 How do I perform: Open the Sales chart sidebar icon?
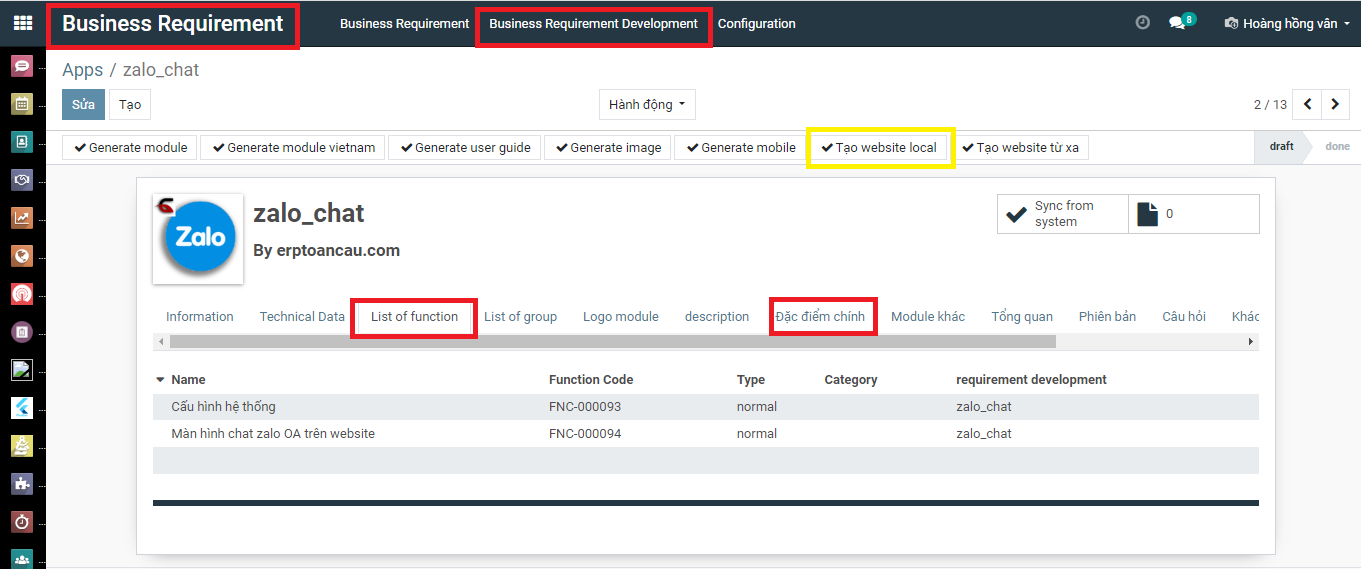(x=22, y=218)
